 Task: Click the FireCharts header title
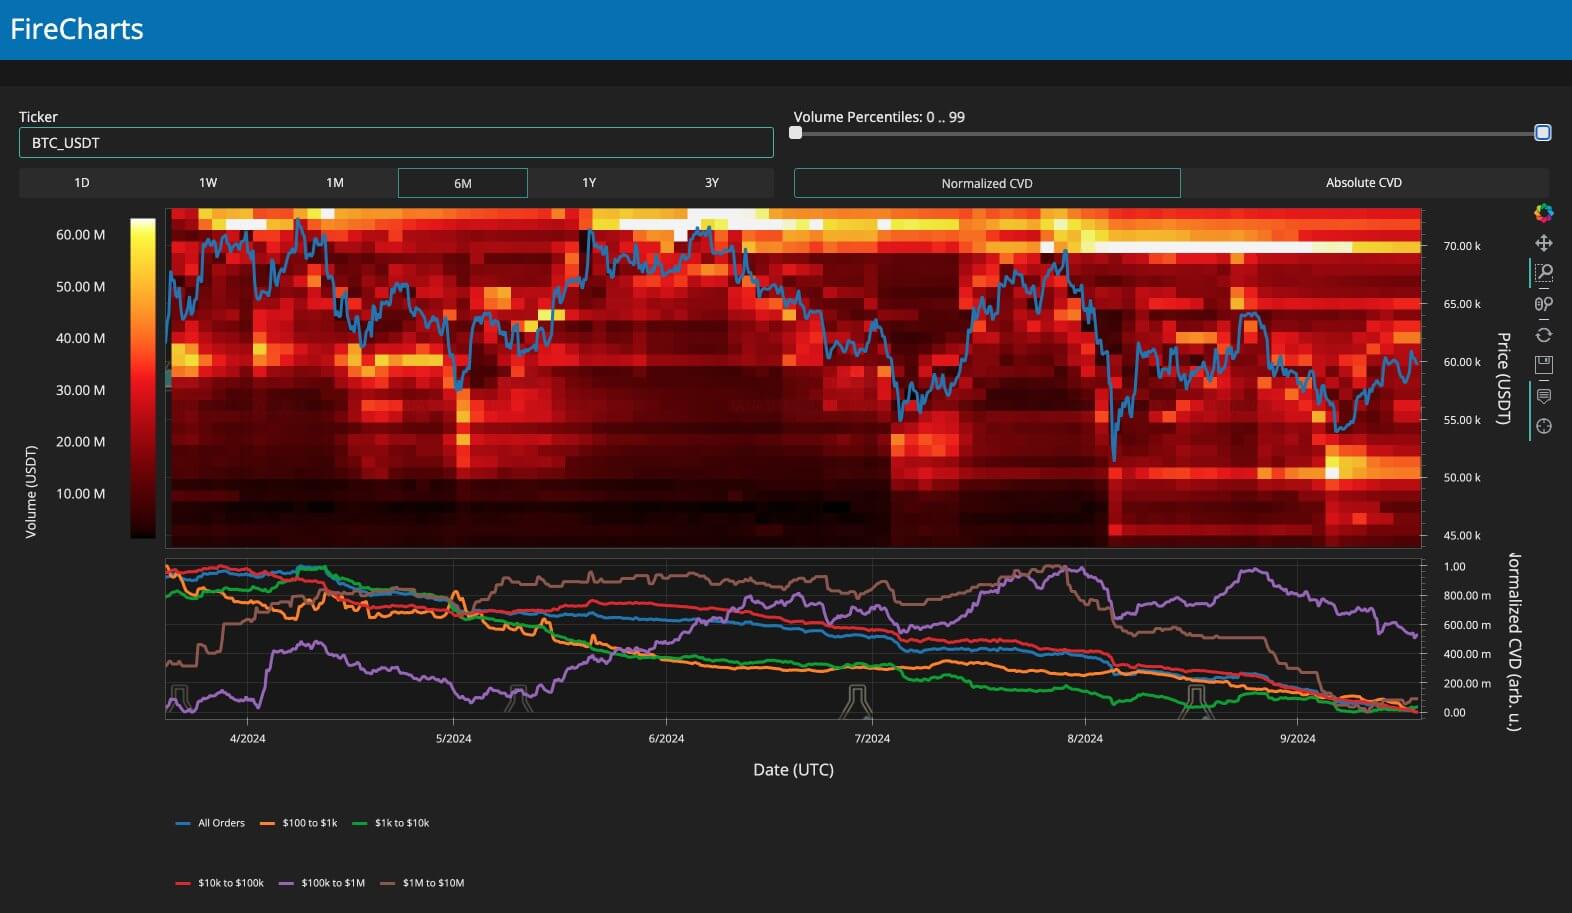click(77, 29)
